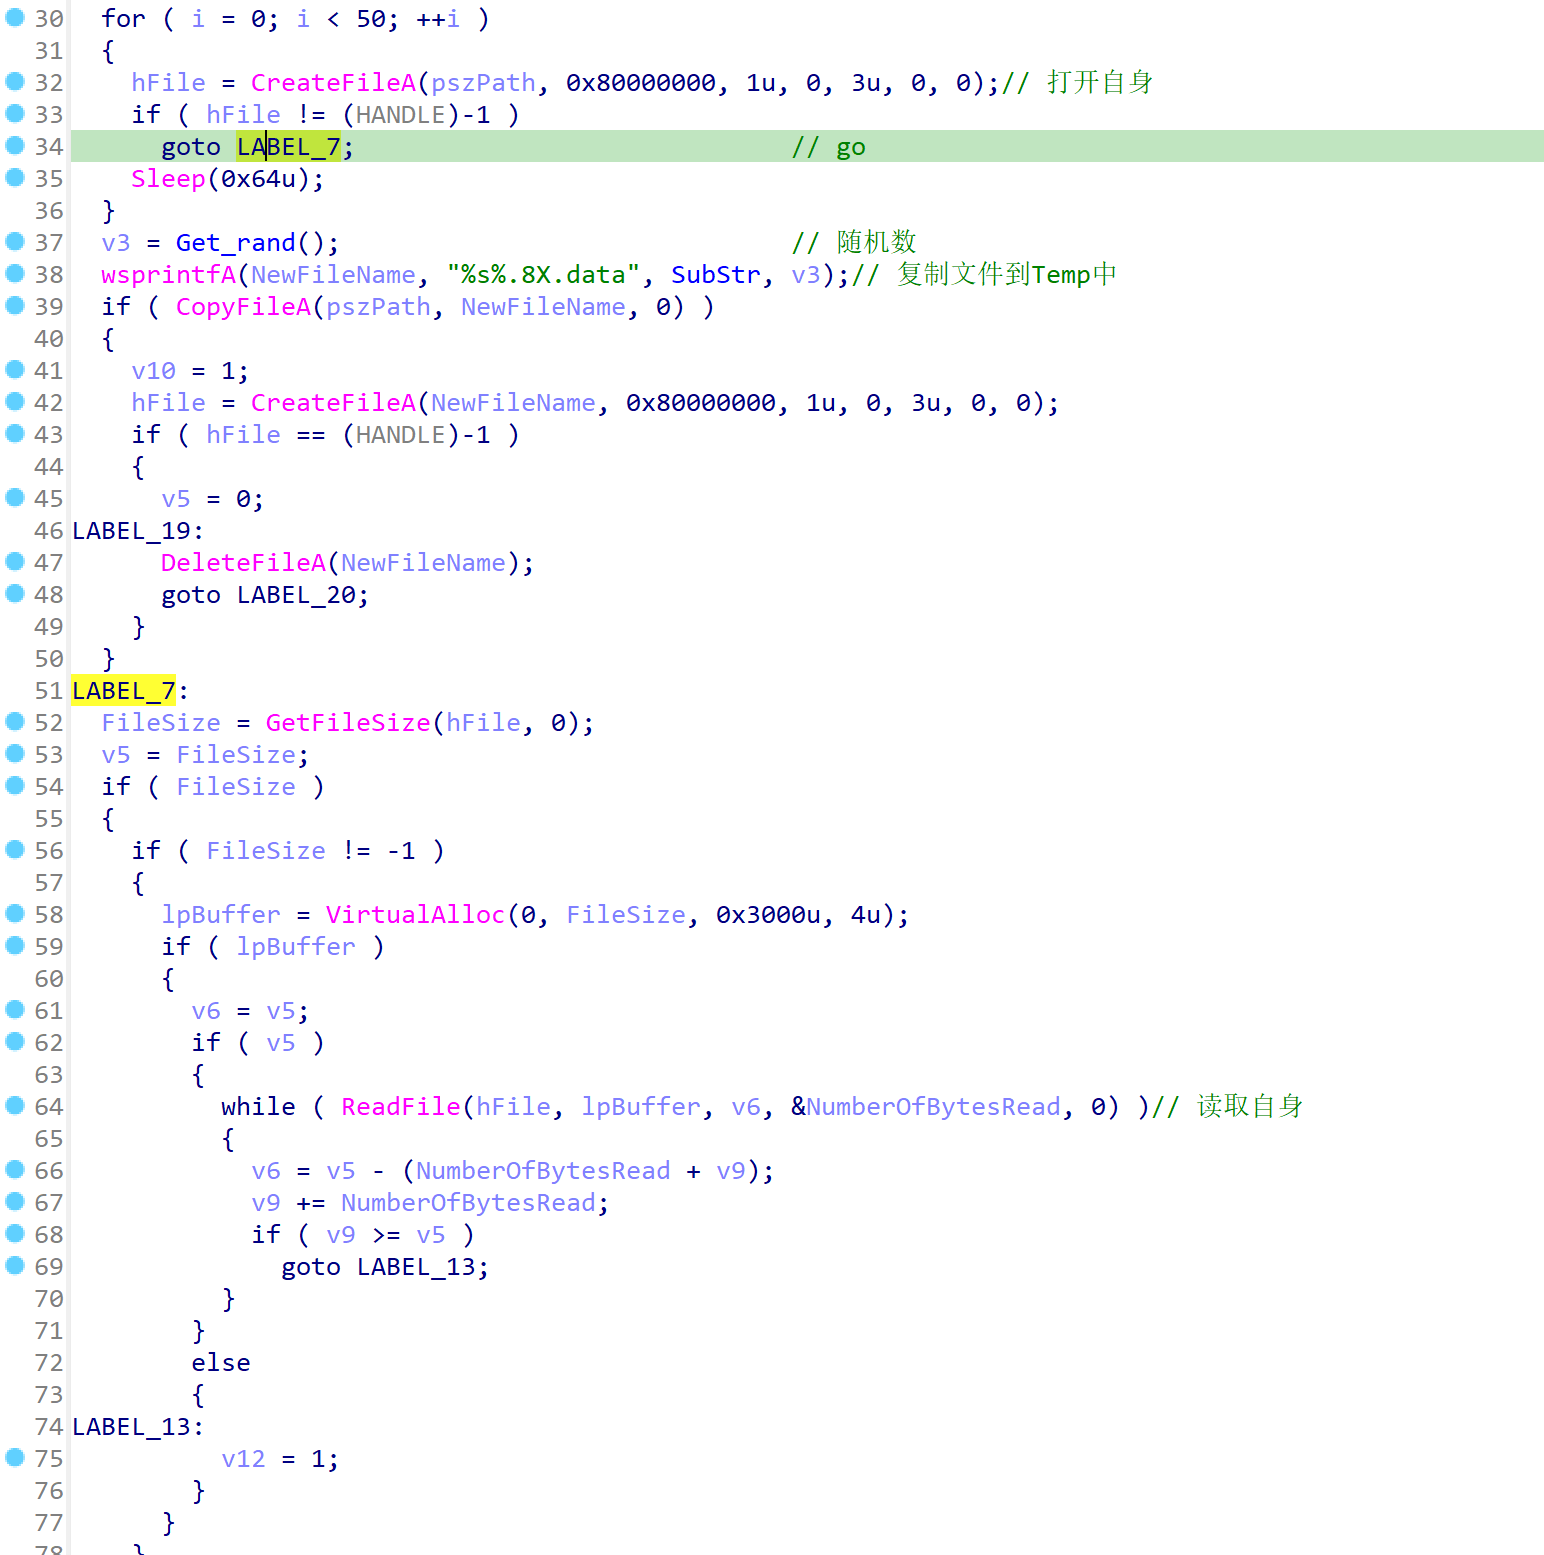Click the gutter dot at line 47
The height and width of the screenshot is (1555, 1544).
(15, 562)
